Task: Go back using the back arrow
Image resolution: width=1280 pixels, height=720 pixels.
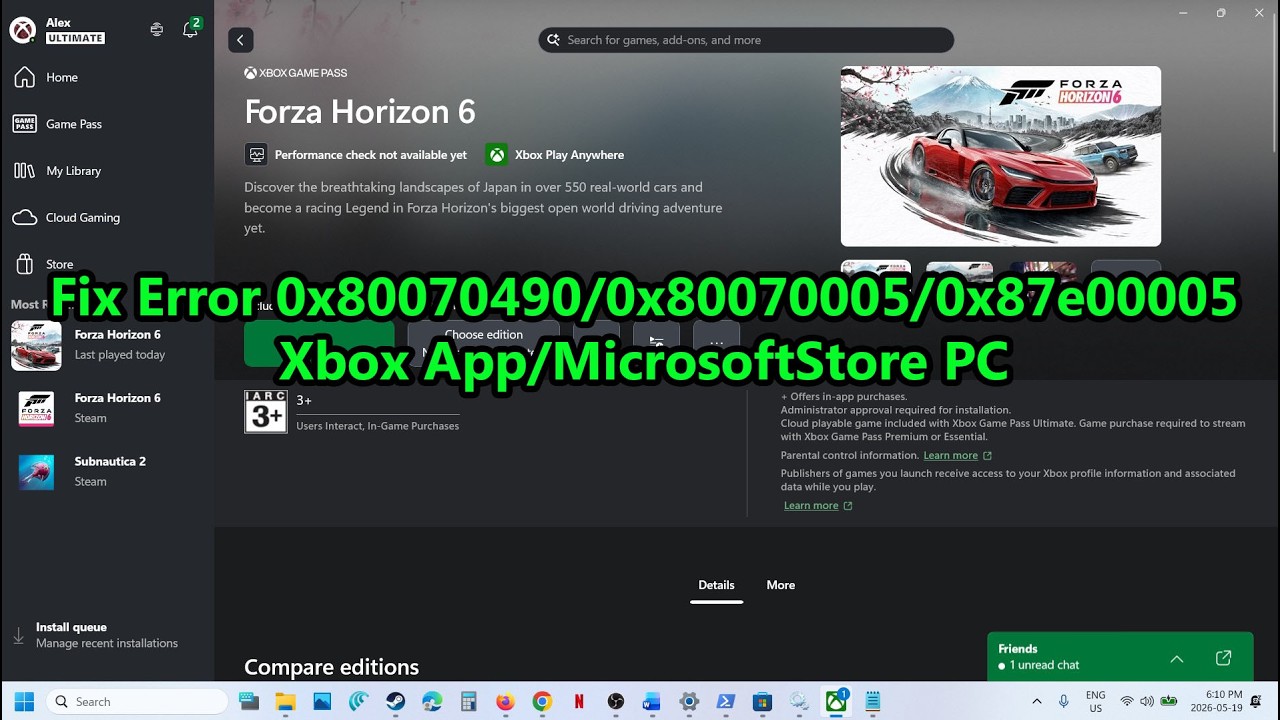Action: [x=240, y=40]
